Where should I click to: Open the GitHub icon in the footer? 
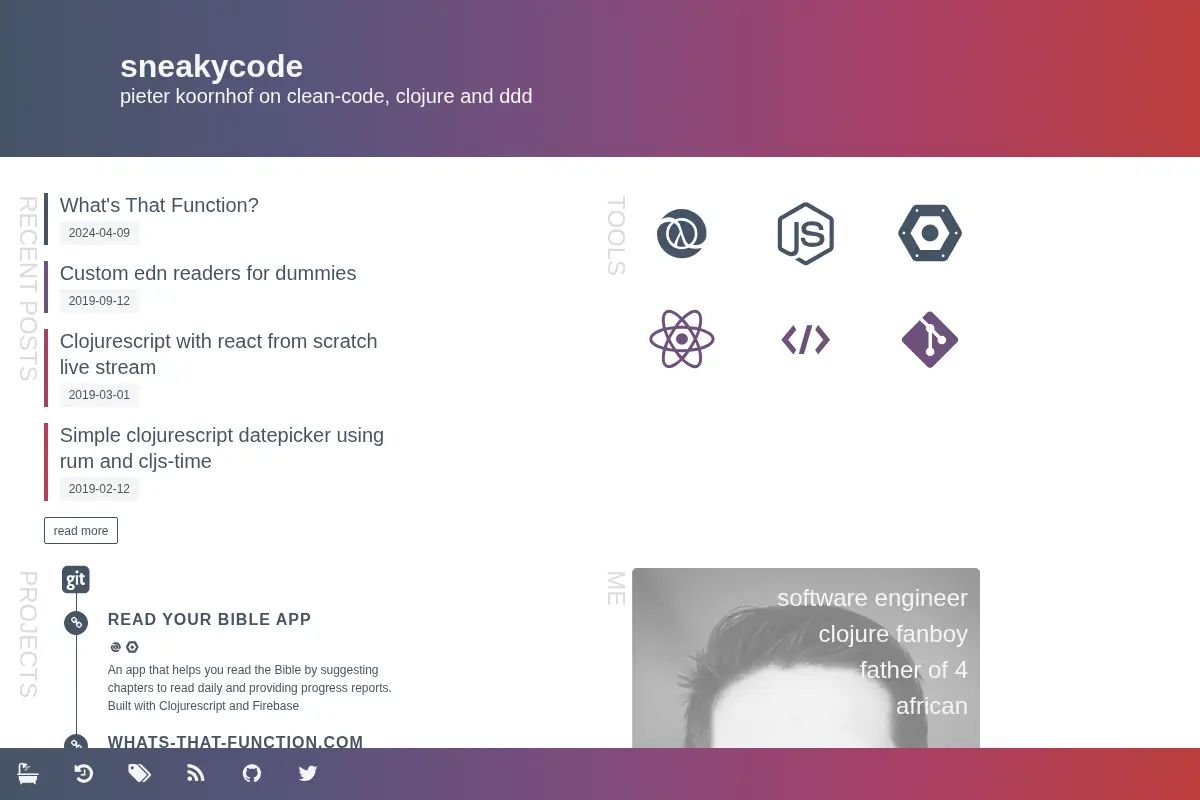click(x=252, y=773)
